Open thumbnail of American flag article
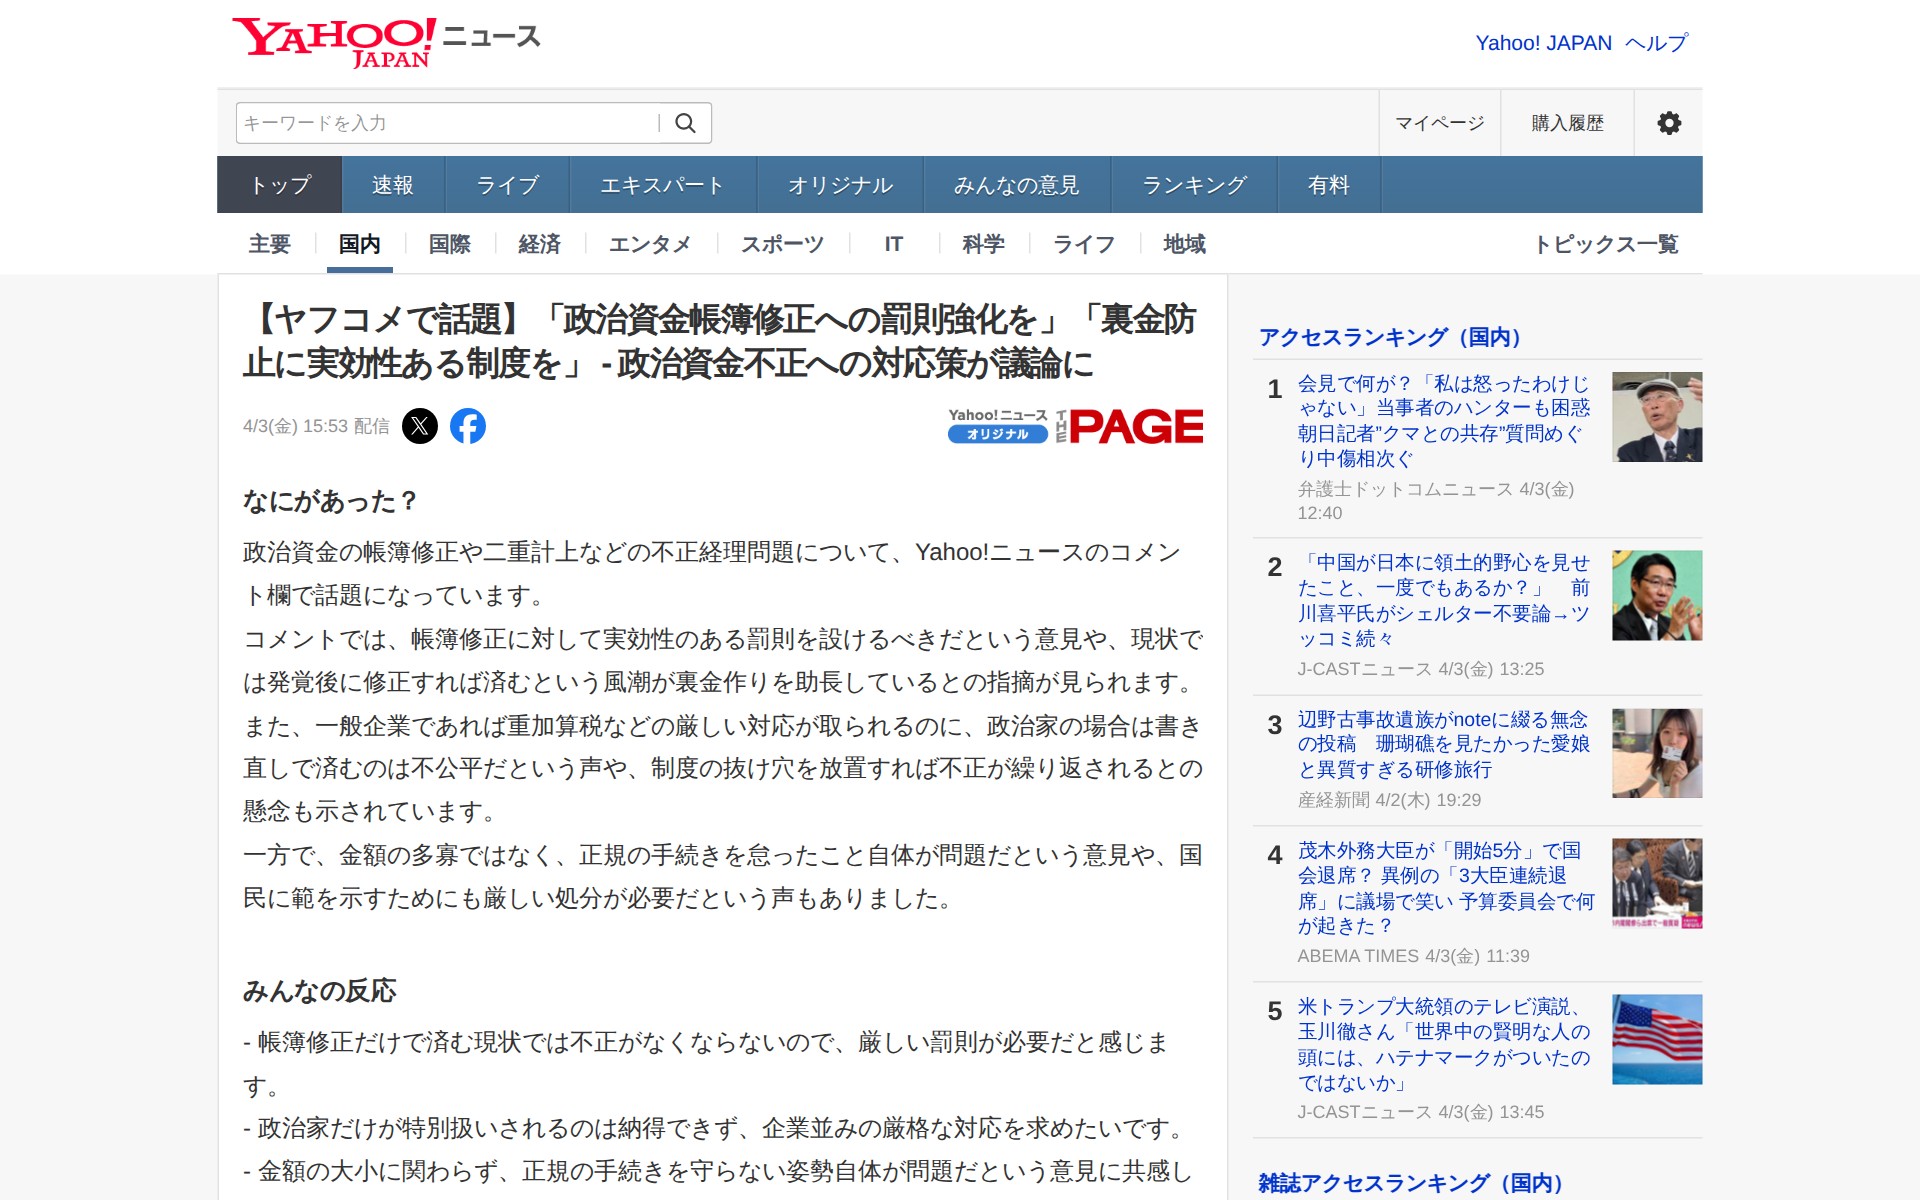 tap(1656, 1039)
